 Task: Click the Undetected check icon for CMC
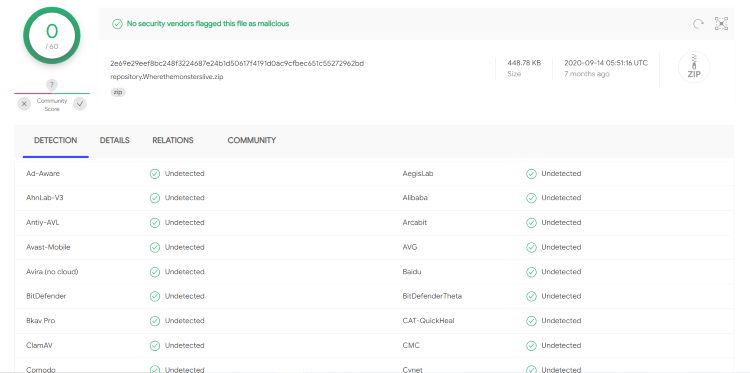531,346
